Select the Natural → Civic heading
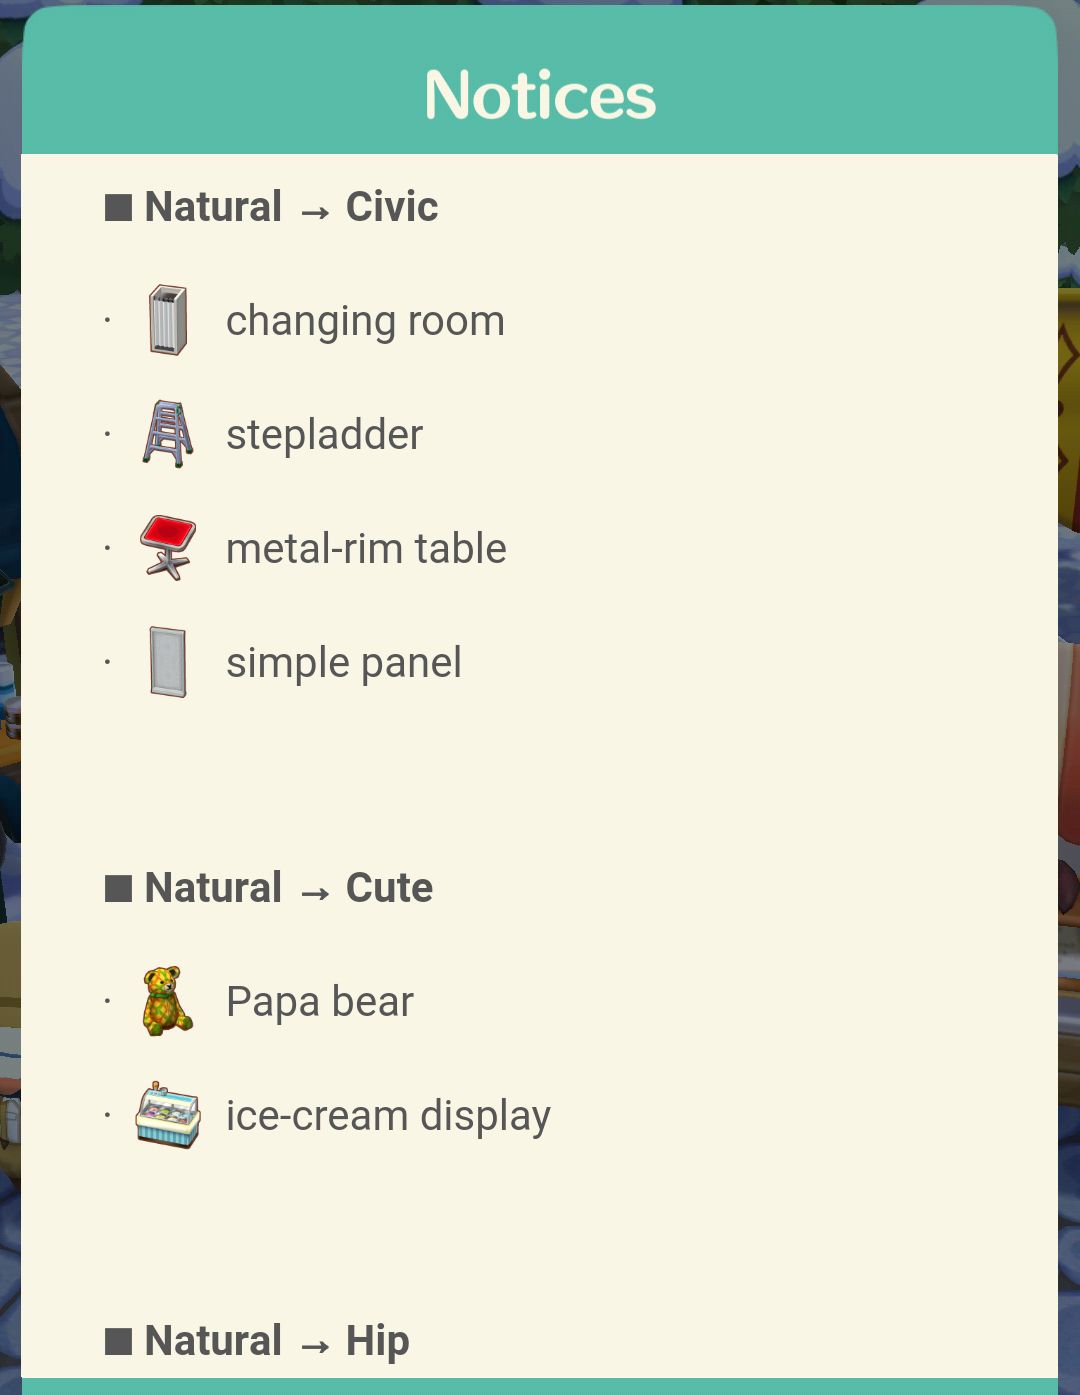This screenshot has width=1080, height=1395. pyautogui.click(x=291, y=207)
